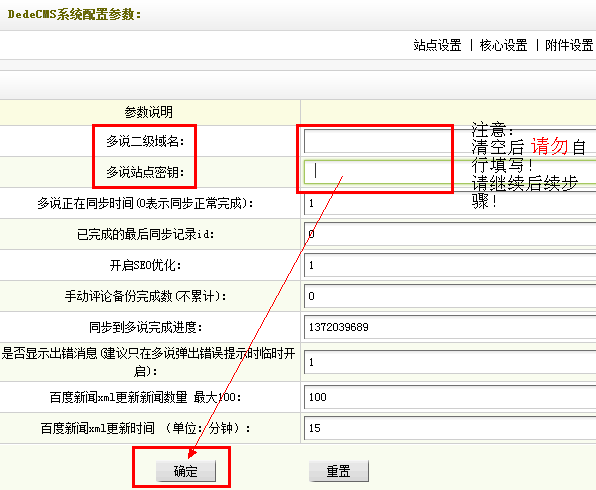
Task: Open the 站点设置 tab
Action: [437, 45]
